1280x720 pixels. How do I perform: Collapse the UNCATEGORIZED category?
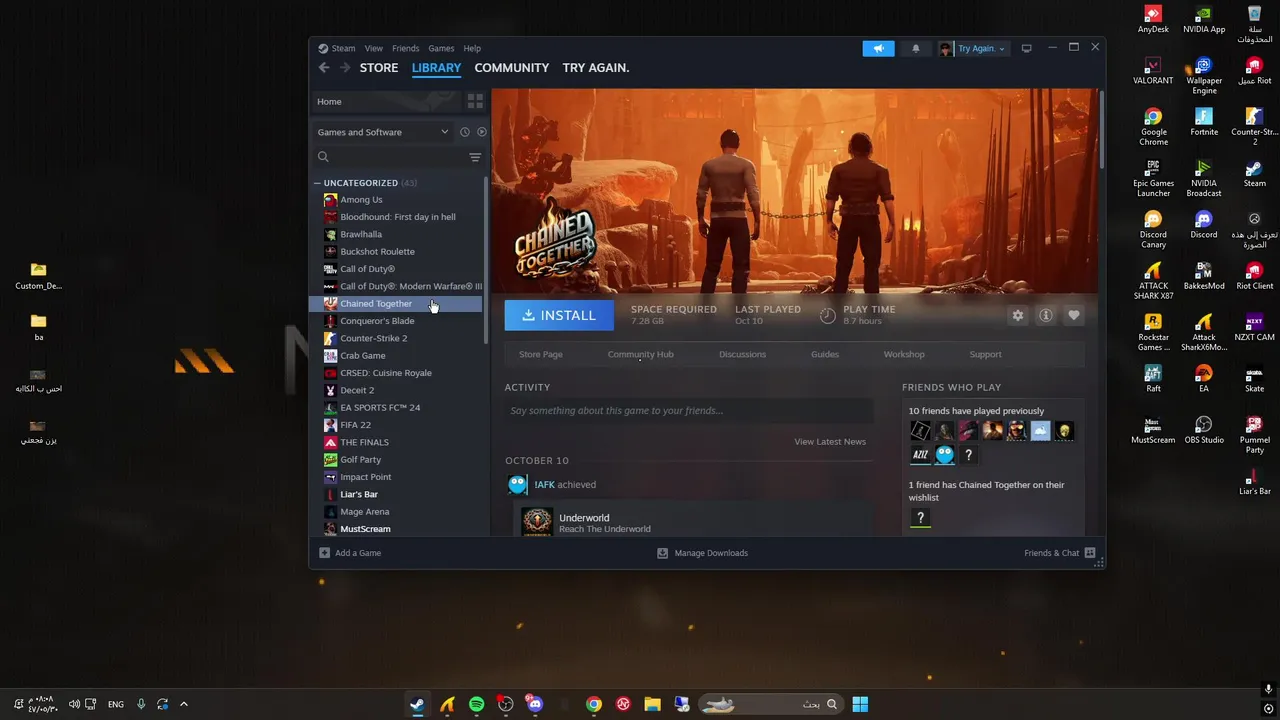[x=317, y=183]
